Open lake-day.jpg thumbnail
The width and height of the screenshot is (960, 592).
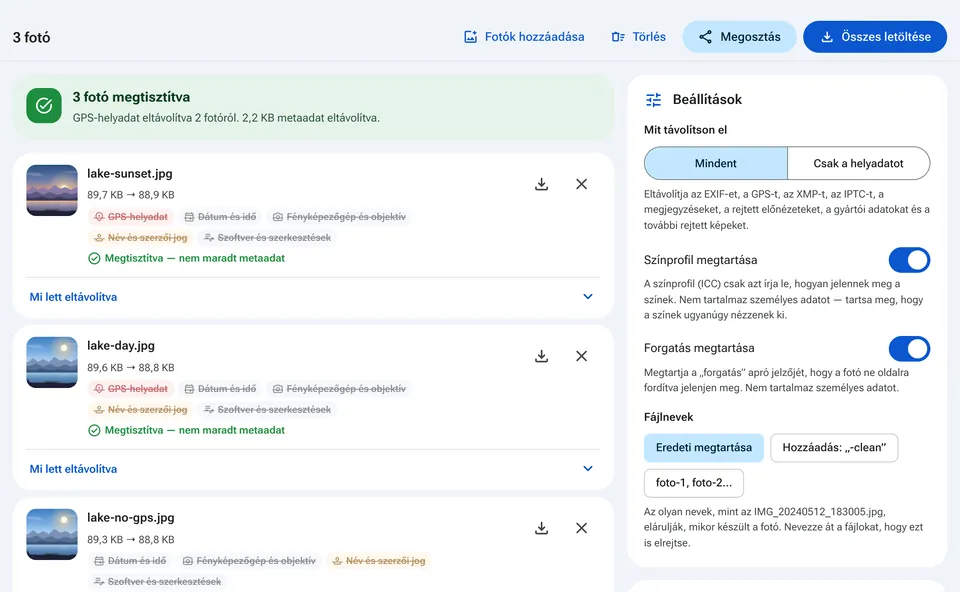coord(52,362)
